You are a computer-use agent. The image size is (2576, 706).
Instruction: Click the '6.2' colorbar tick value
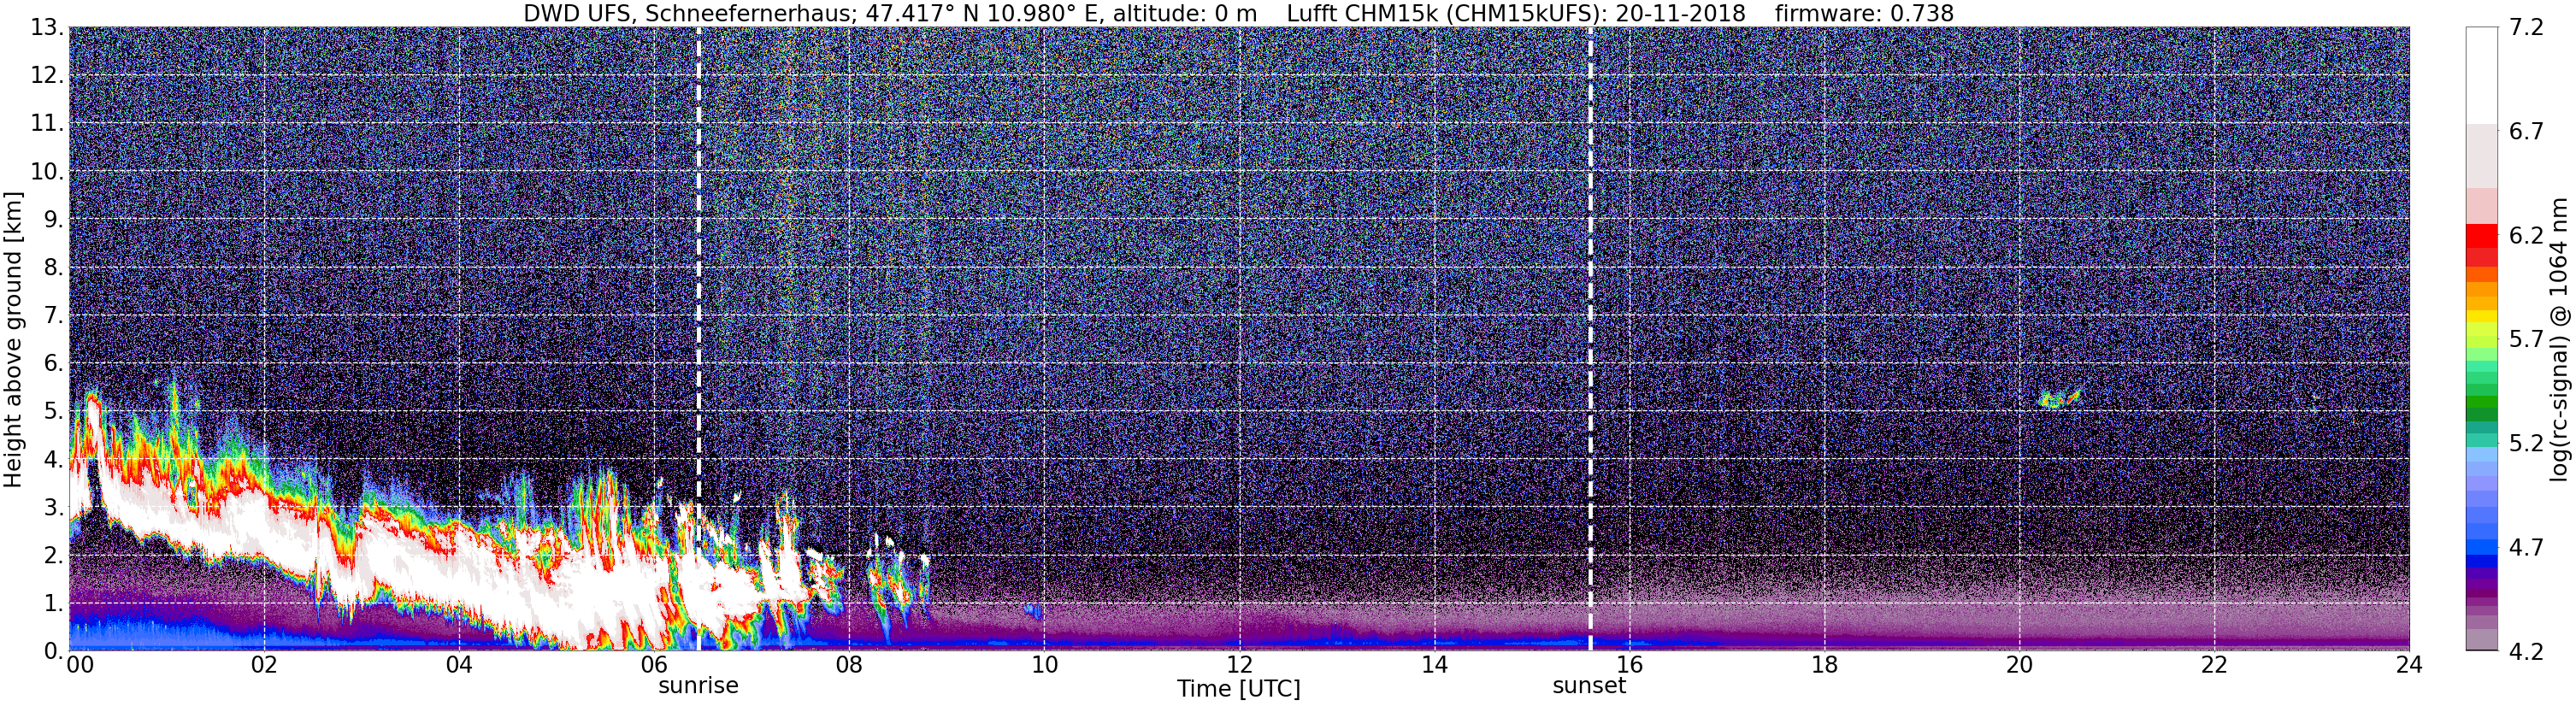pyautogui.click(x=2526, y=235)
